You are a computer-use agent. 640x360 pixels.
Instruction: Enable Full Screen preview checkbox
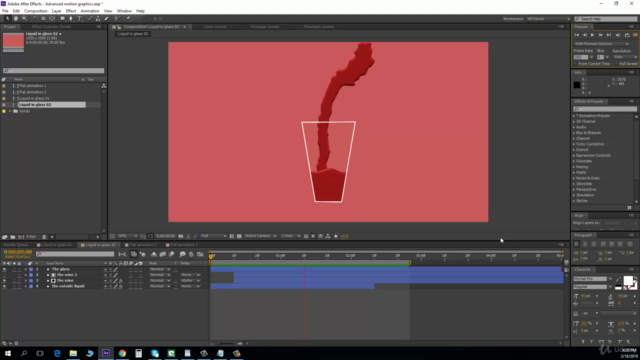point(616,64)
